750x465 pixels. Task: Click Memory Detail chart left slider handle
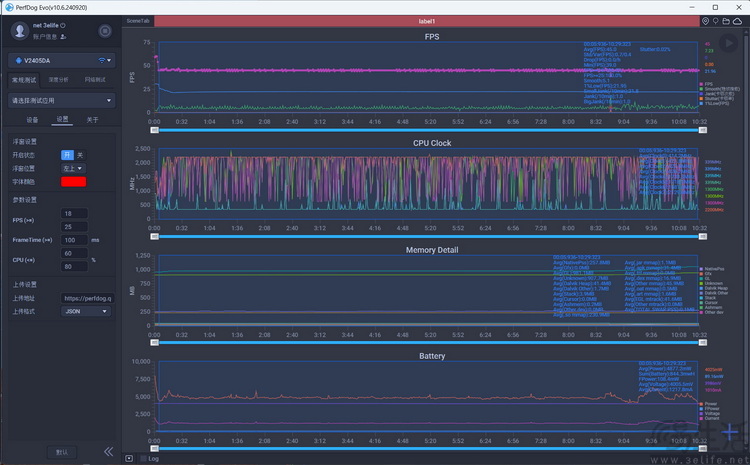click(x=154, y=343)
